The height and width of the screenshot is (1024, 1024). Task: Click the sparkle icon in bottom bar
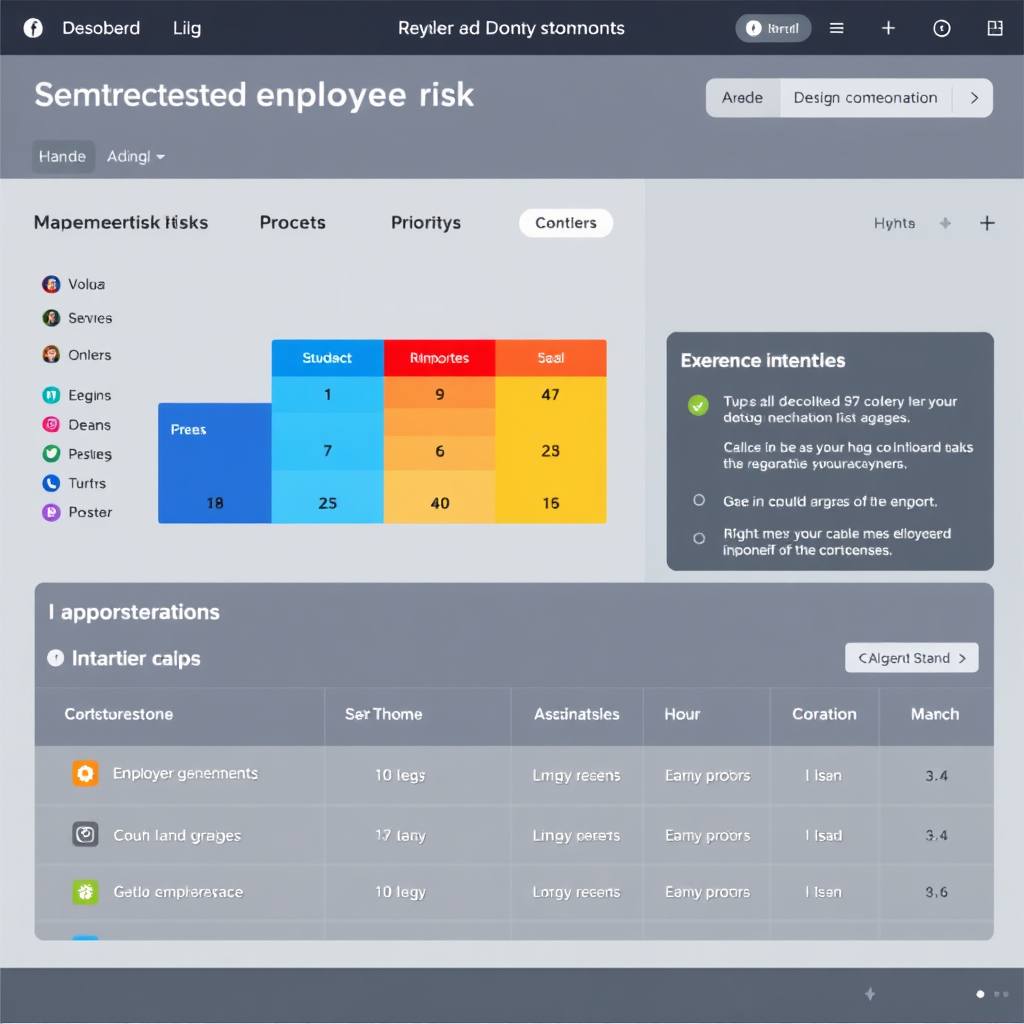click(x=870, y=994)
